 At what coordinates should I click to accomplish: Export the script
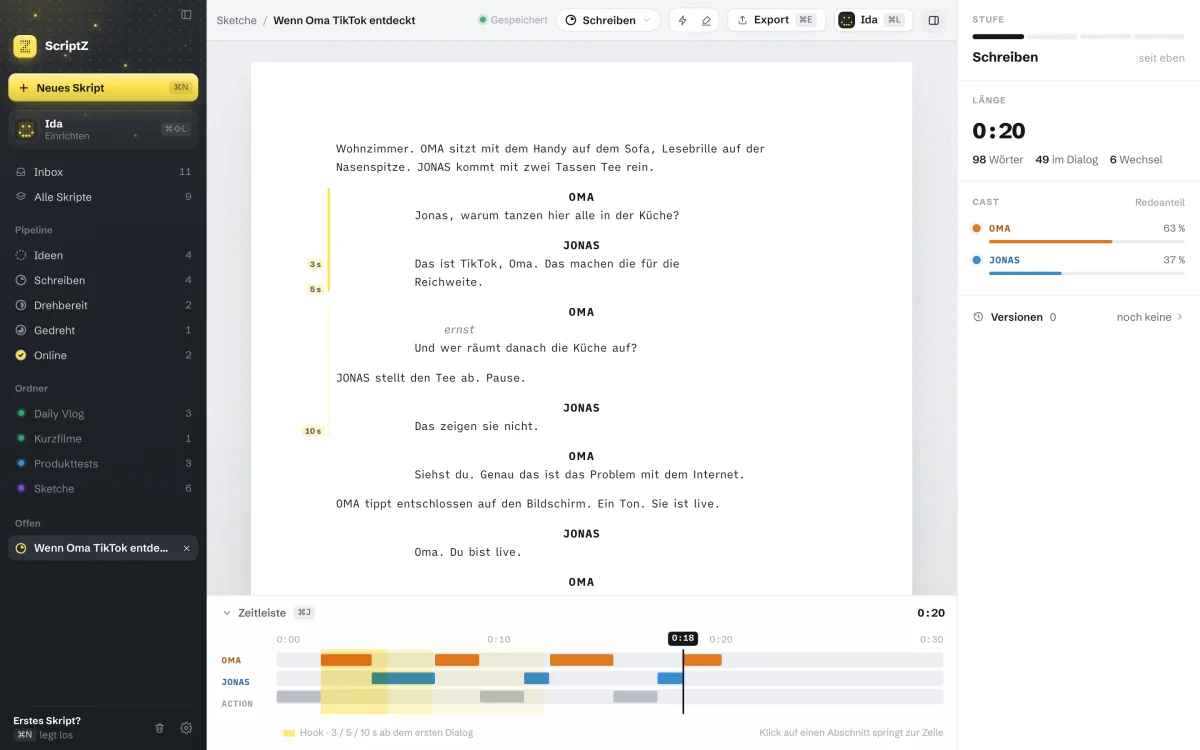click(x=777, y=20)
